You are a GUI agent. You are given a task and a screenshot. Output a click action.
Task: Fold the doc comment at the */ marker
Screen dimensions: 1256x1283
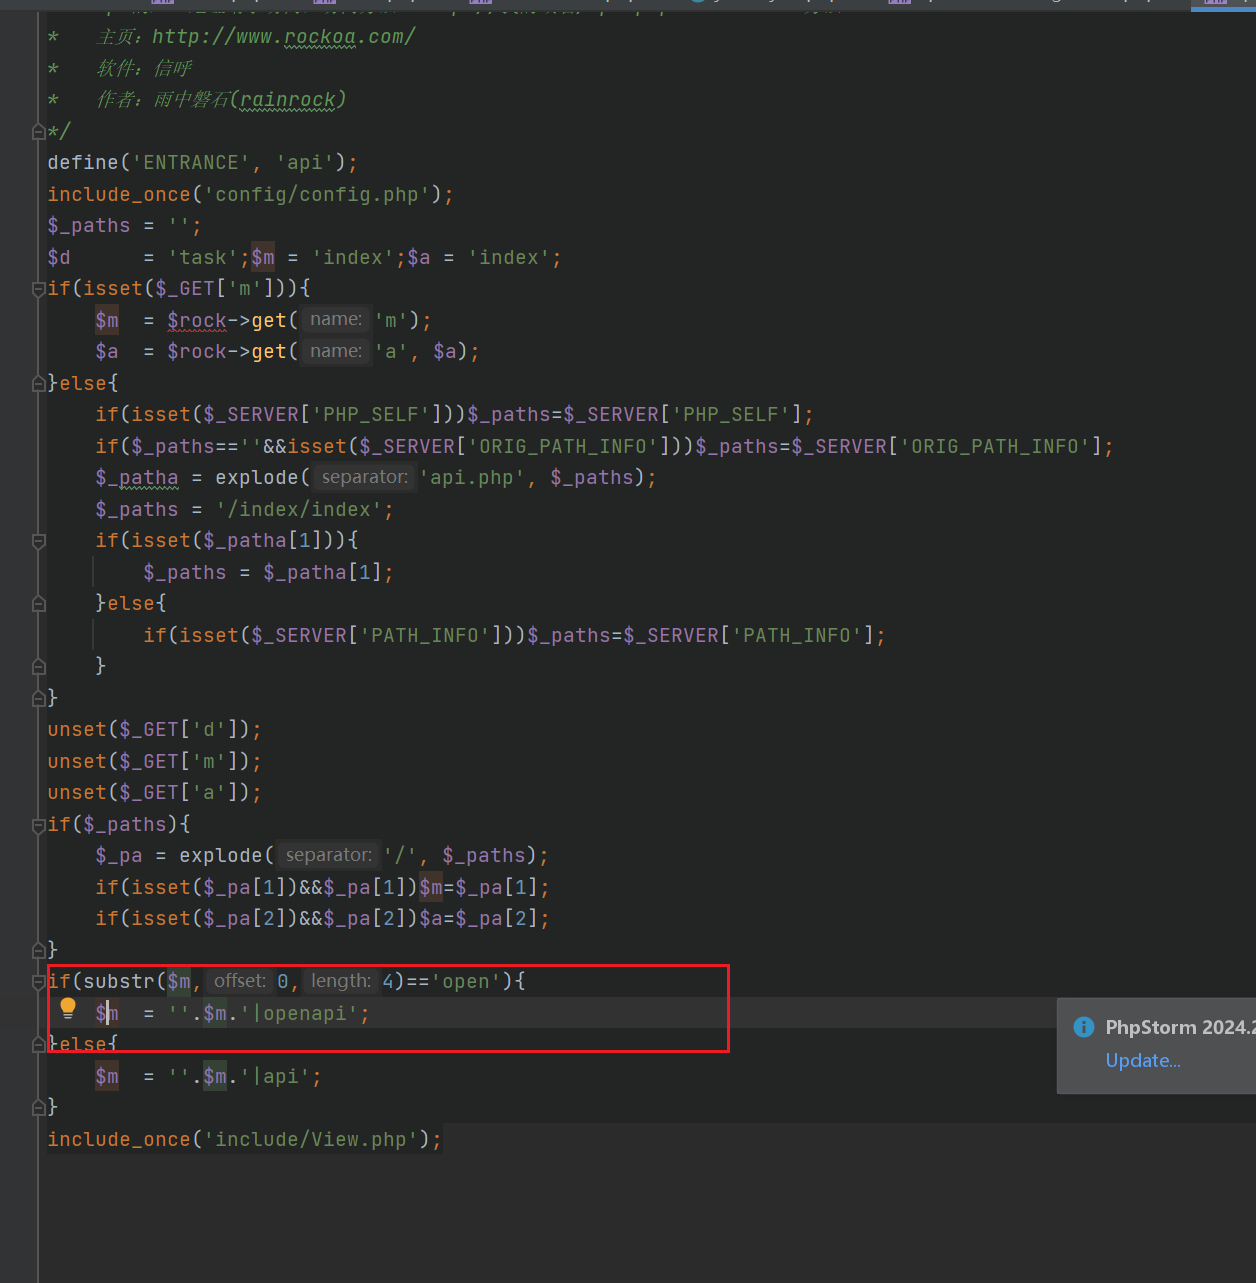[39, 132]
